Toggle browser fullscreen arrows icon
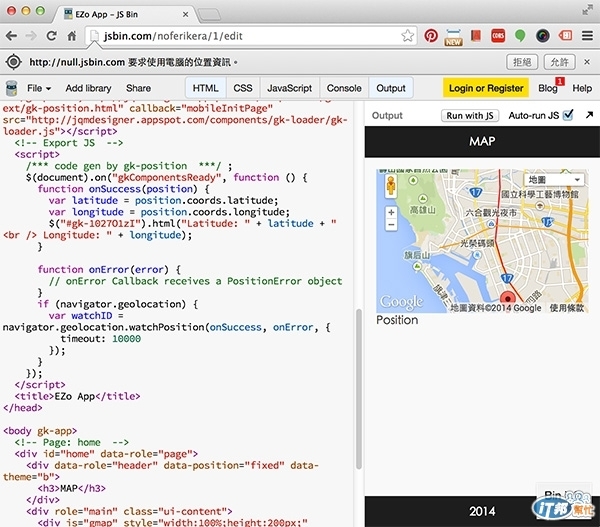 pos(587,10)
